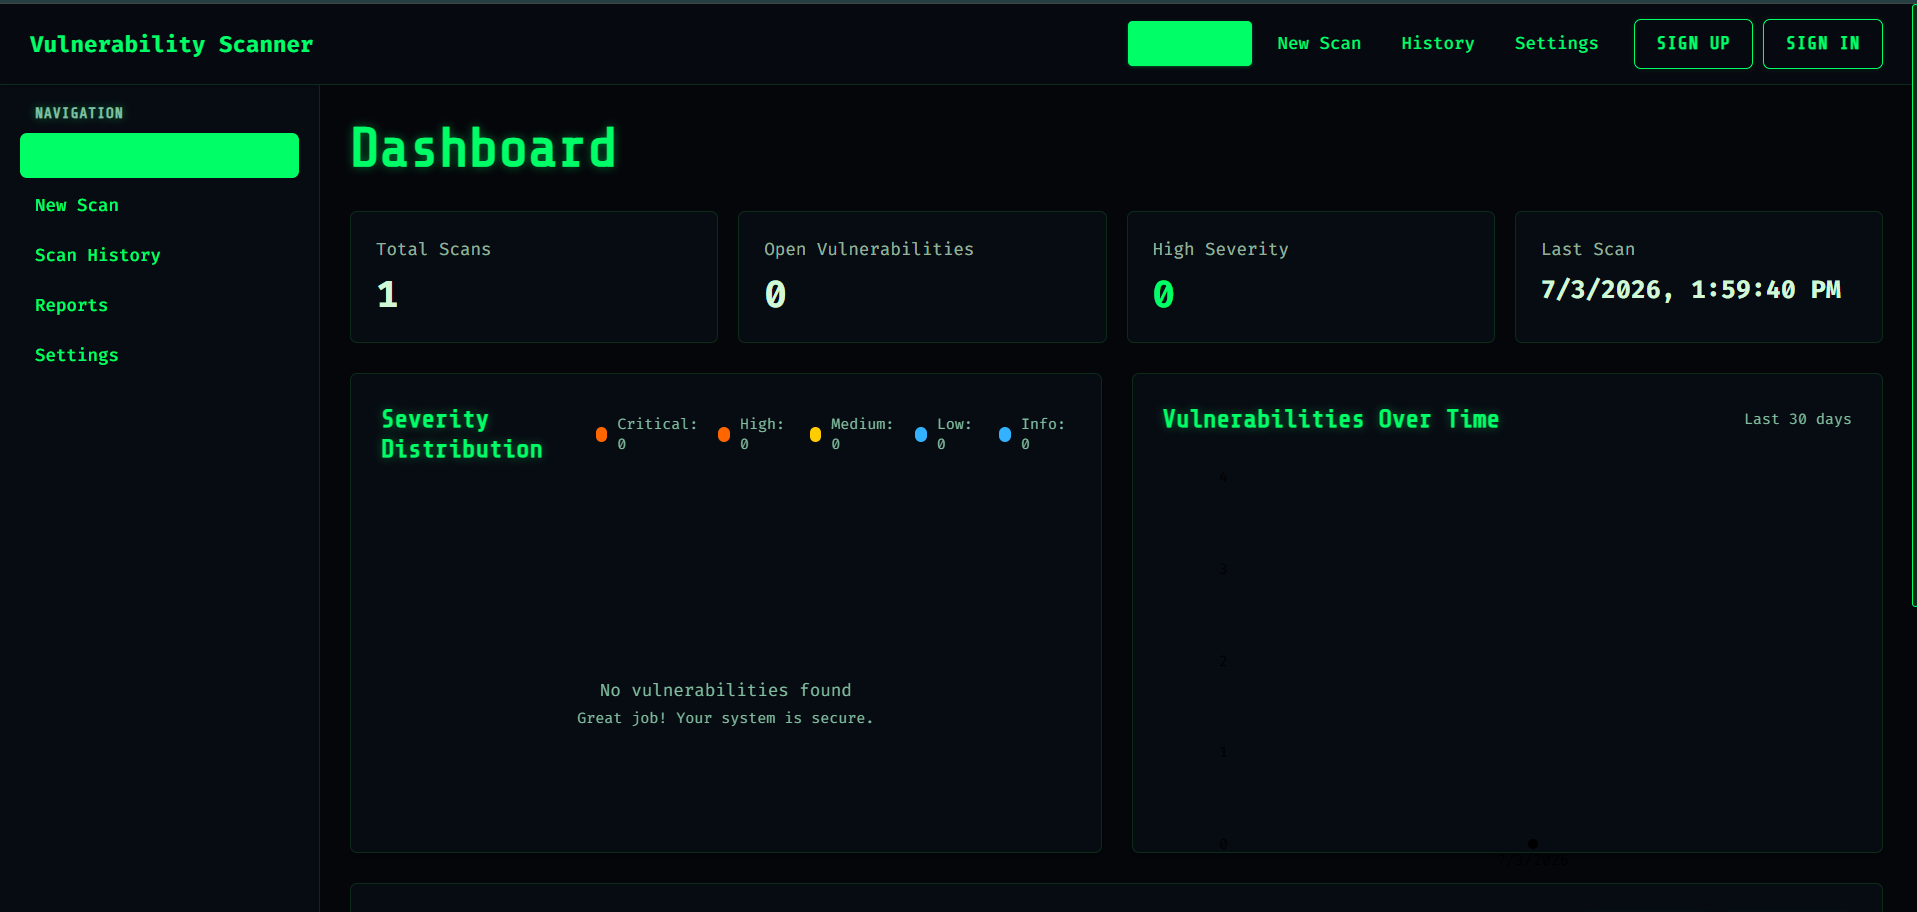Image resolution: width=1917 pixels, height=912 pixels.
Task: Click the blue Info legend dot
Action: pyautogui.click(x=1005, y=434)
